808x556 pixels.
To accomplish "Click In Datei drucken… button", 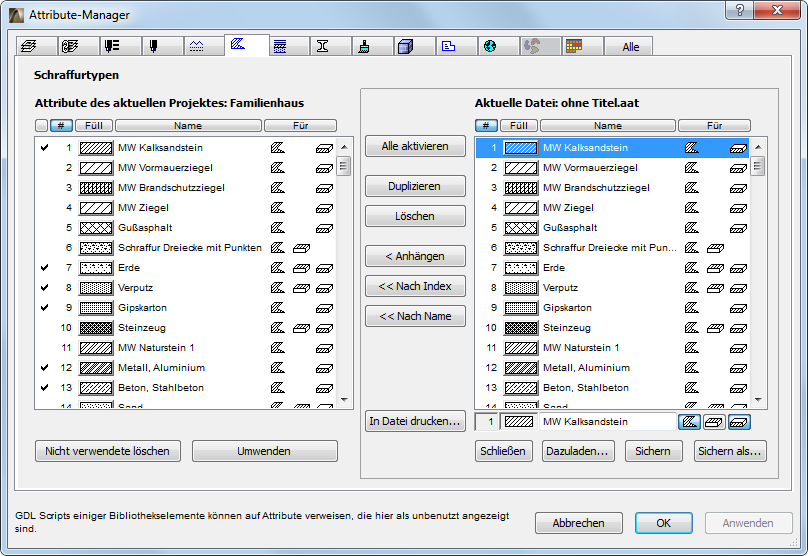I will [415, 421].
